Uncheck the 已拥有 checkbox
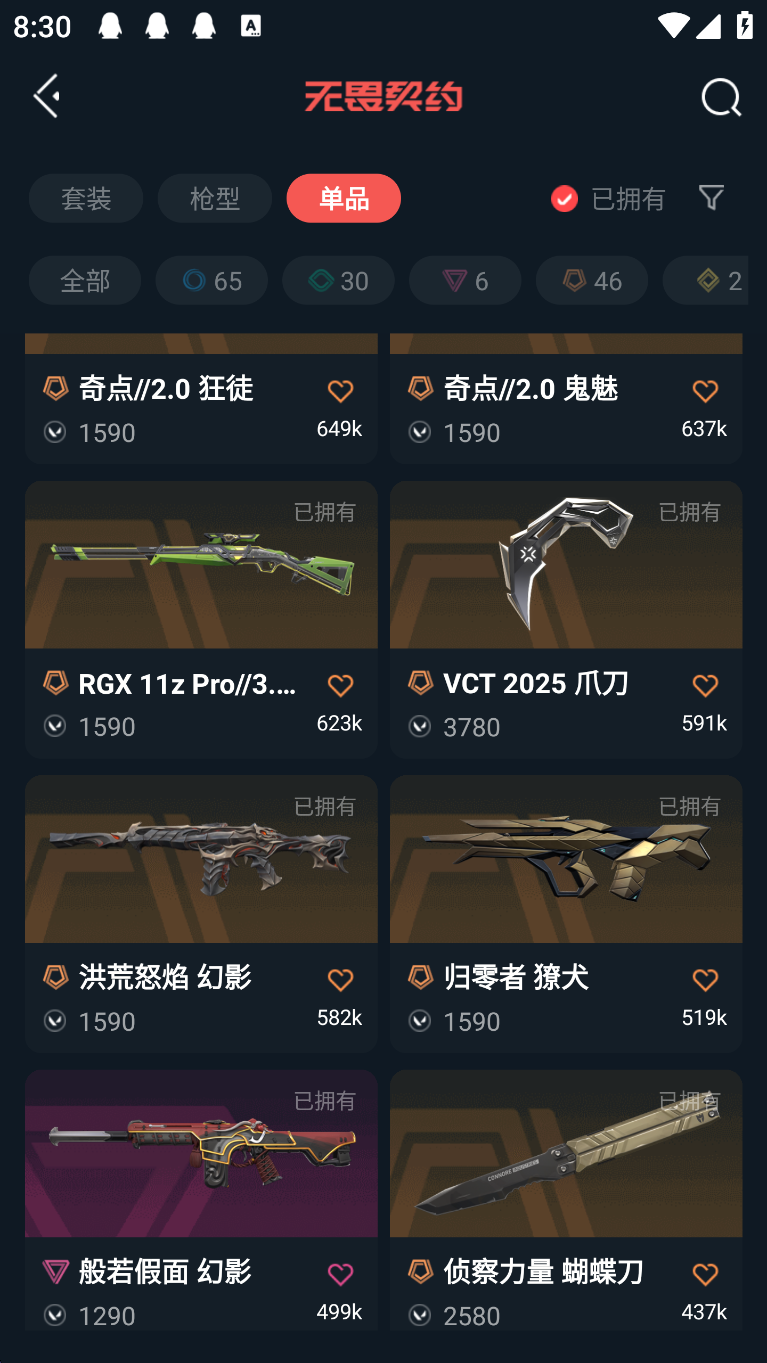Screen dimensions: 767x1363 (564, 198)
